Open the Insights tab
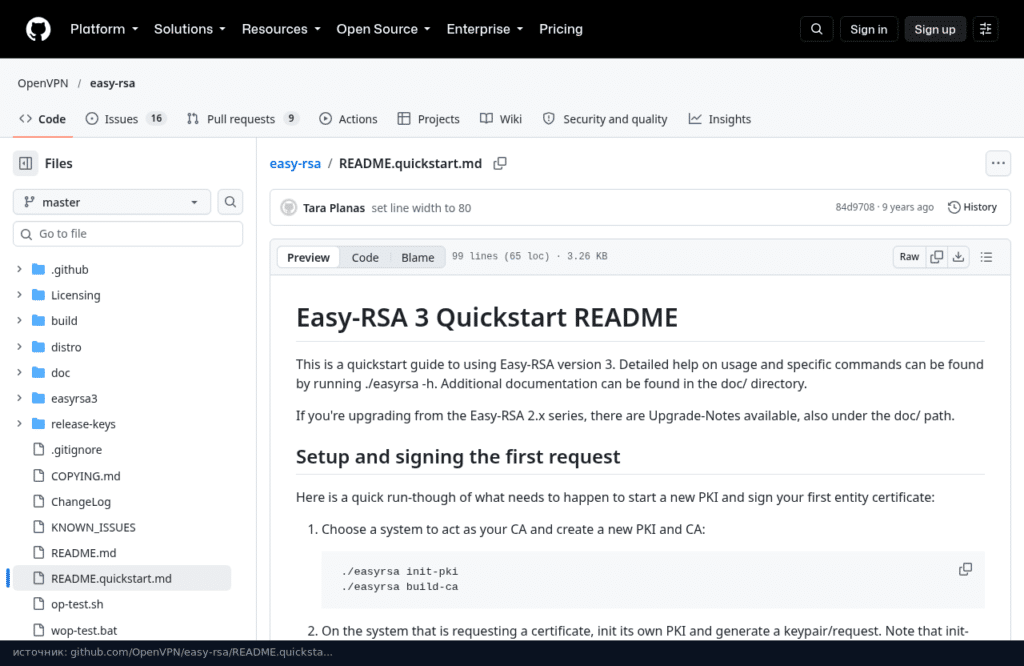 pos(720,119)
